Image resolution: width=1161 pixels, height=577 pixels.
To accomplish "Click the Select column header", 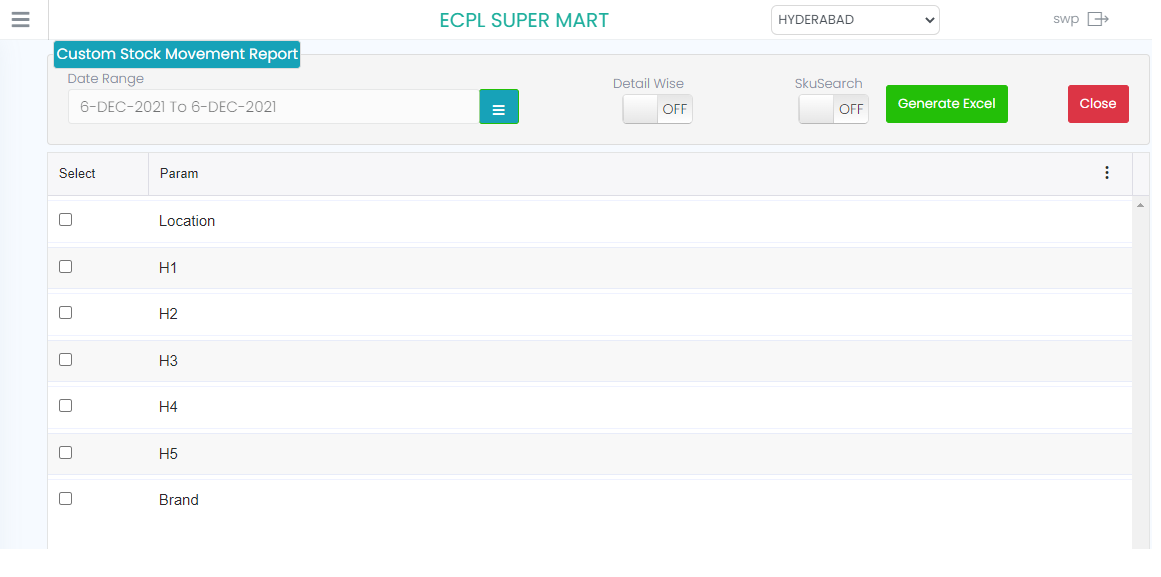I will coord(98,173).
